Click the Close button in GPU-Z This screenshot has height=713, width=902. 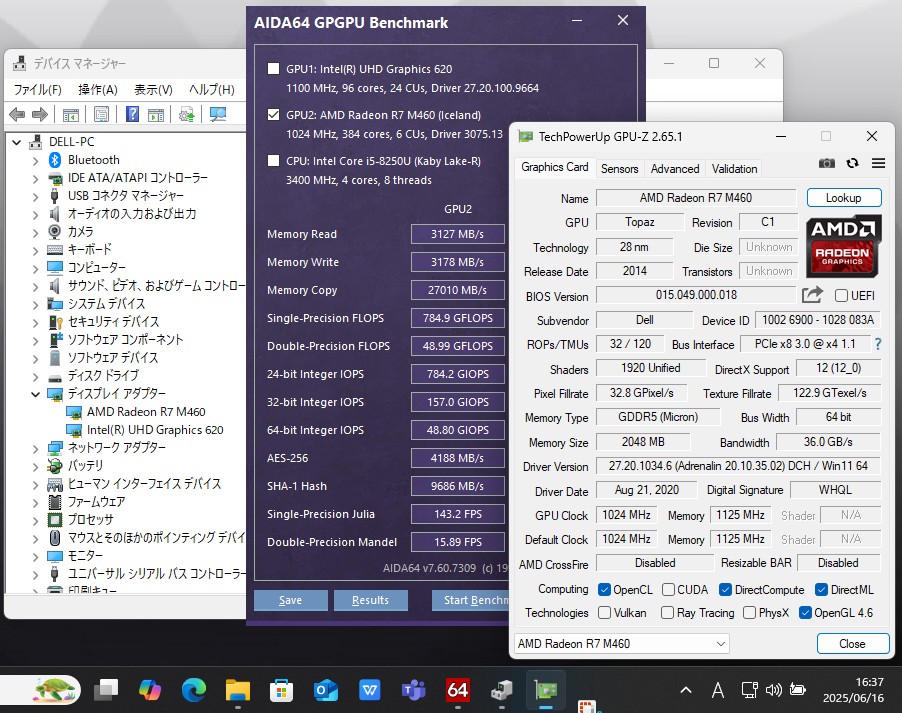tap(853, 643)
